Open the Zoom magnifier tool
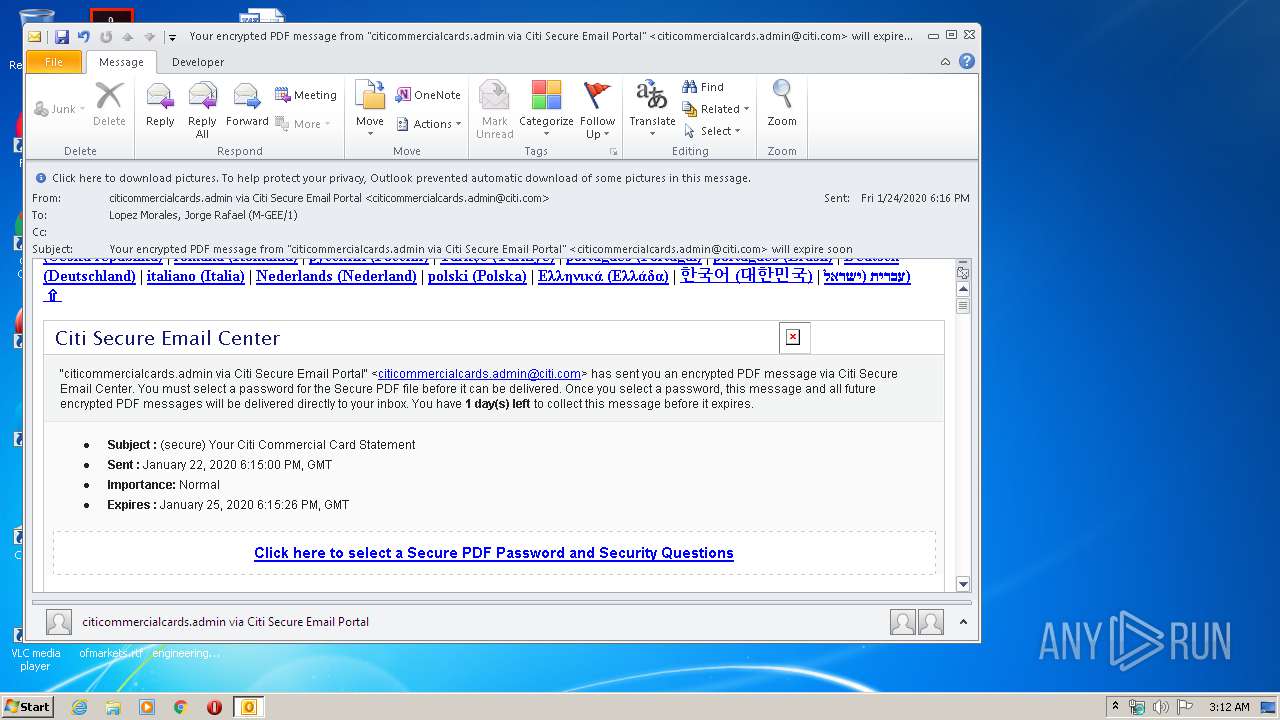Image resolution: width=1280 pixels, height=720 pixels. (782, 104)
